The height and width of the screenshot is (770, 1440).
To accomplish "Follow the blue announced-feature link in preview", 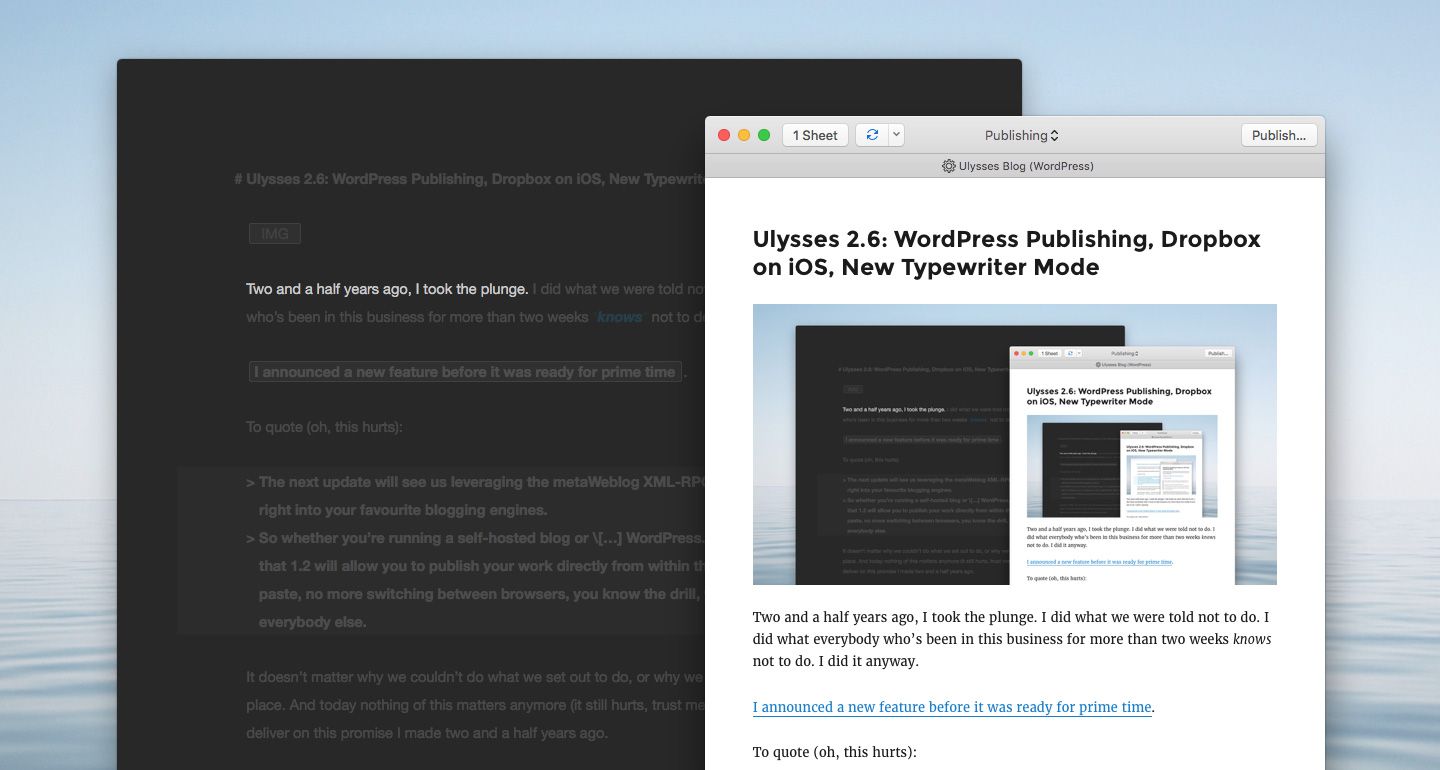I will [x=952, y=707].
